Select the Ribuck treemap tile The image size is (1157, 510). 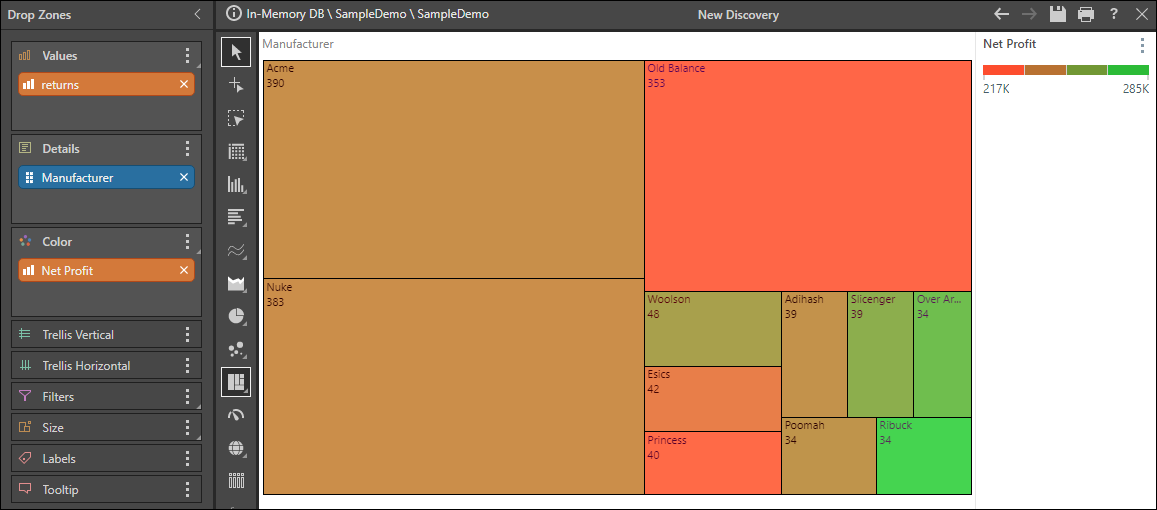pos(924,456)
